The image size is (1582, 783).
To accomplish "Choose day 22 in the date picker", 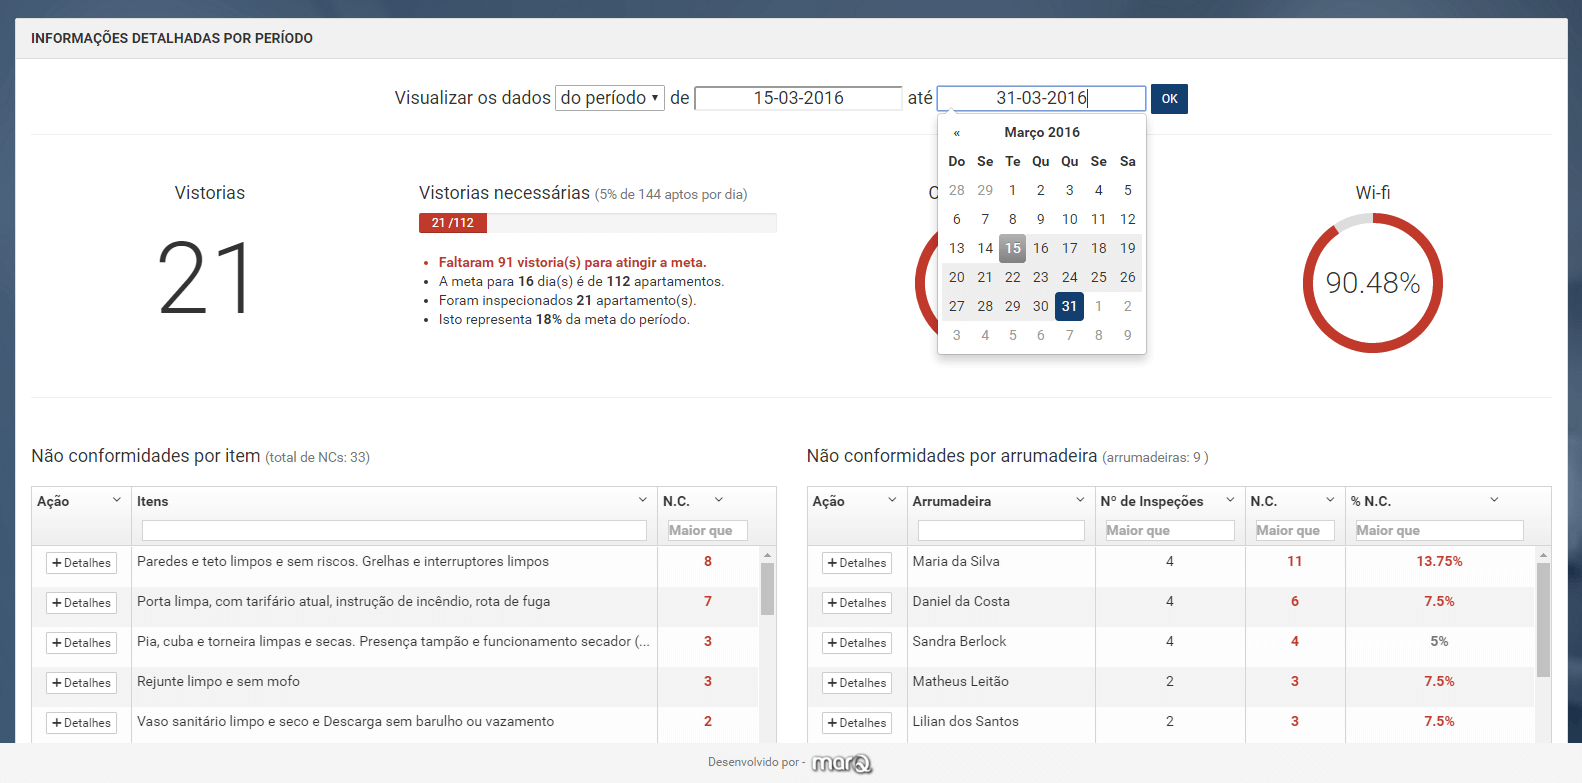I will (x=1012, y=277).
